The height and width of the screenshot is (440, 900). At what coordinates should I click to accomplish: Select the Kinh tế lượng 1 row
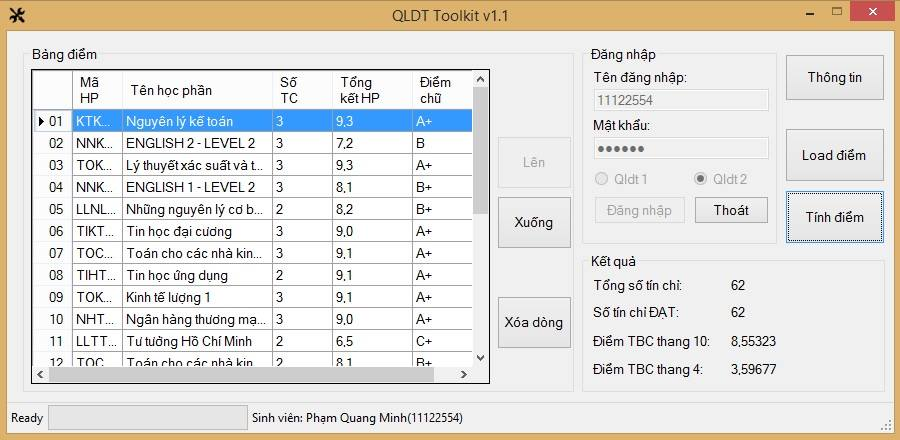197,297
